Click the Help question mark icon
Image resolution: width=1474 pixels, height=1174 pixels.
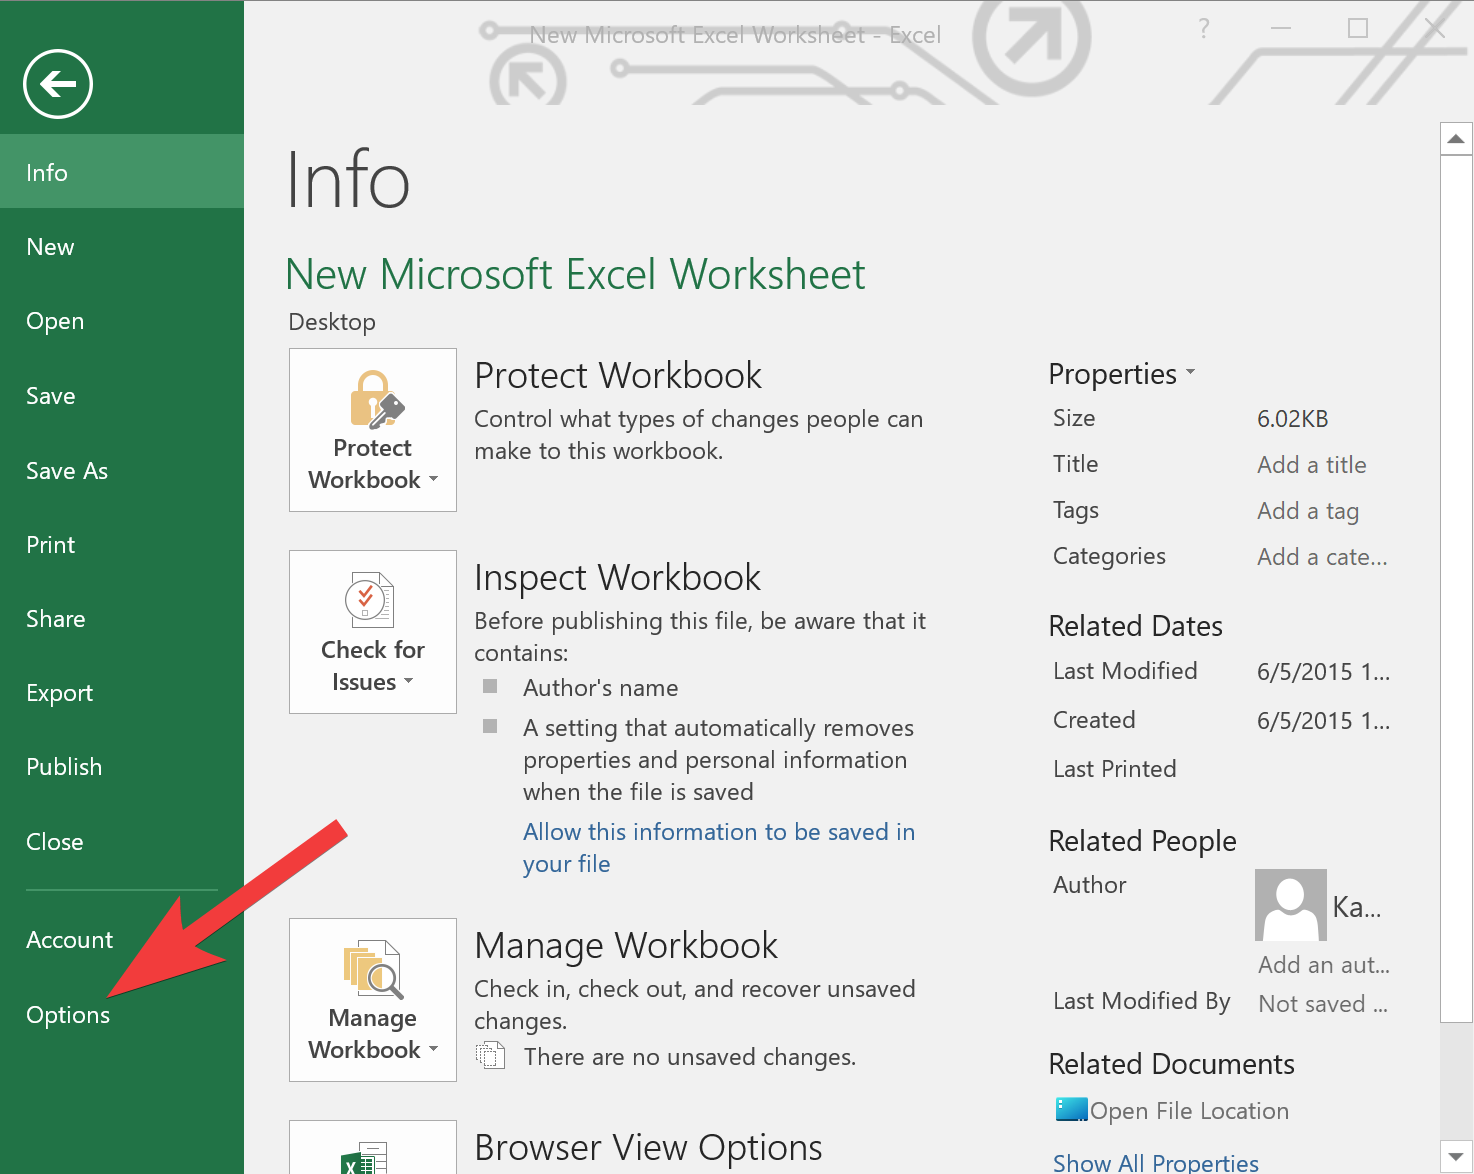(1204, 29)
